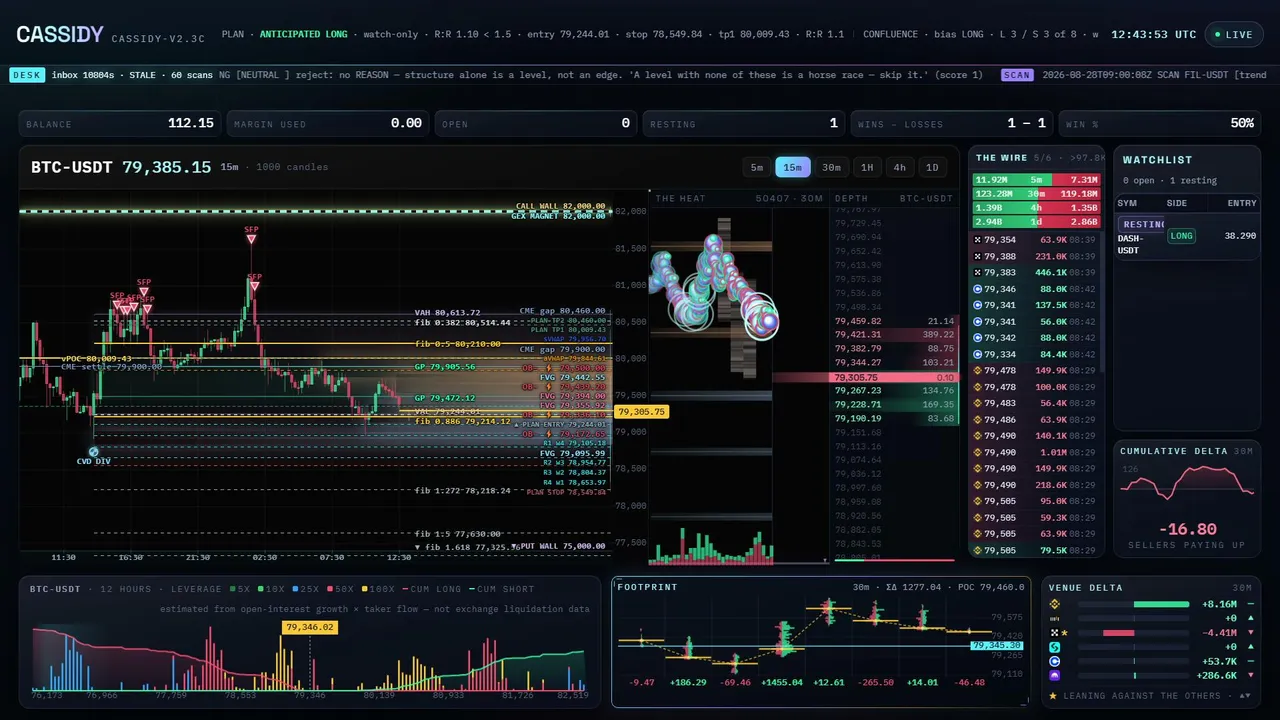Select the 15m timeframe tab
The image size is (1280, 720).
[x=793, y=167]
